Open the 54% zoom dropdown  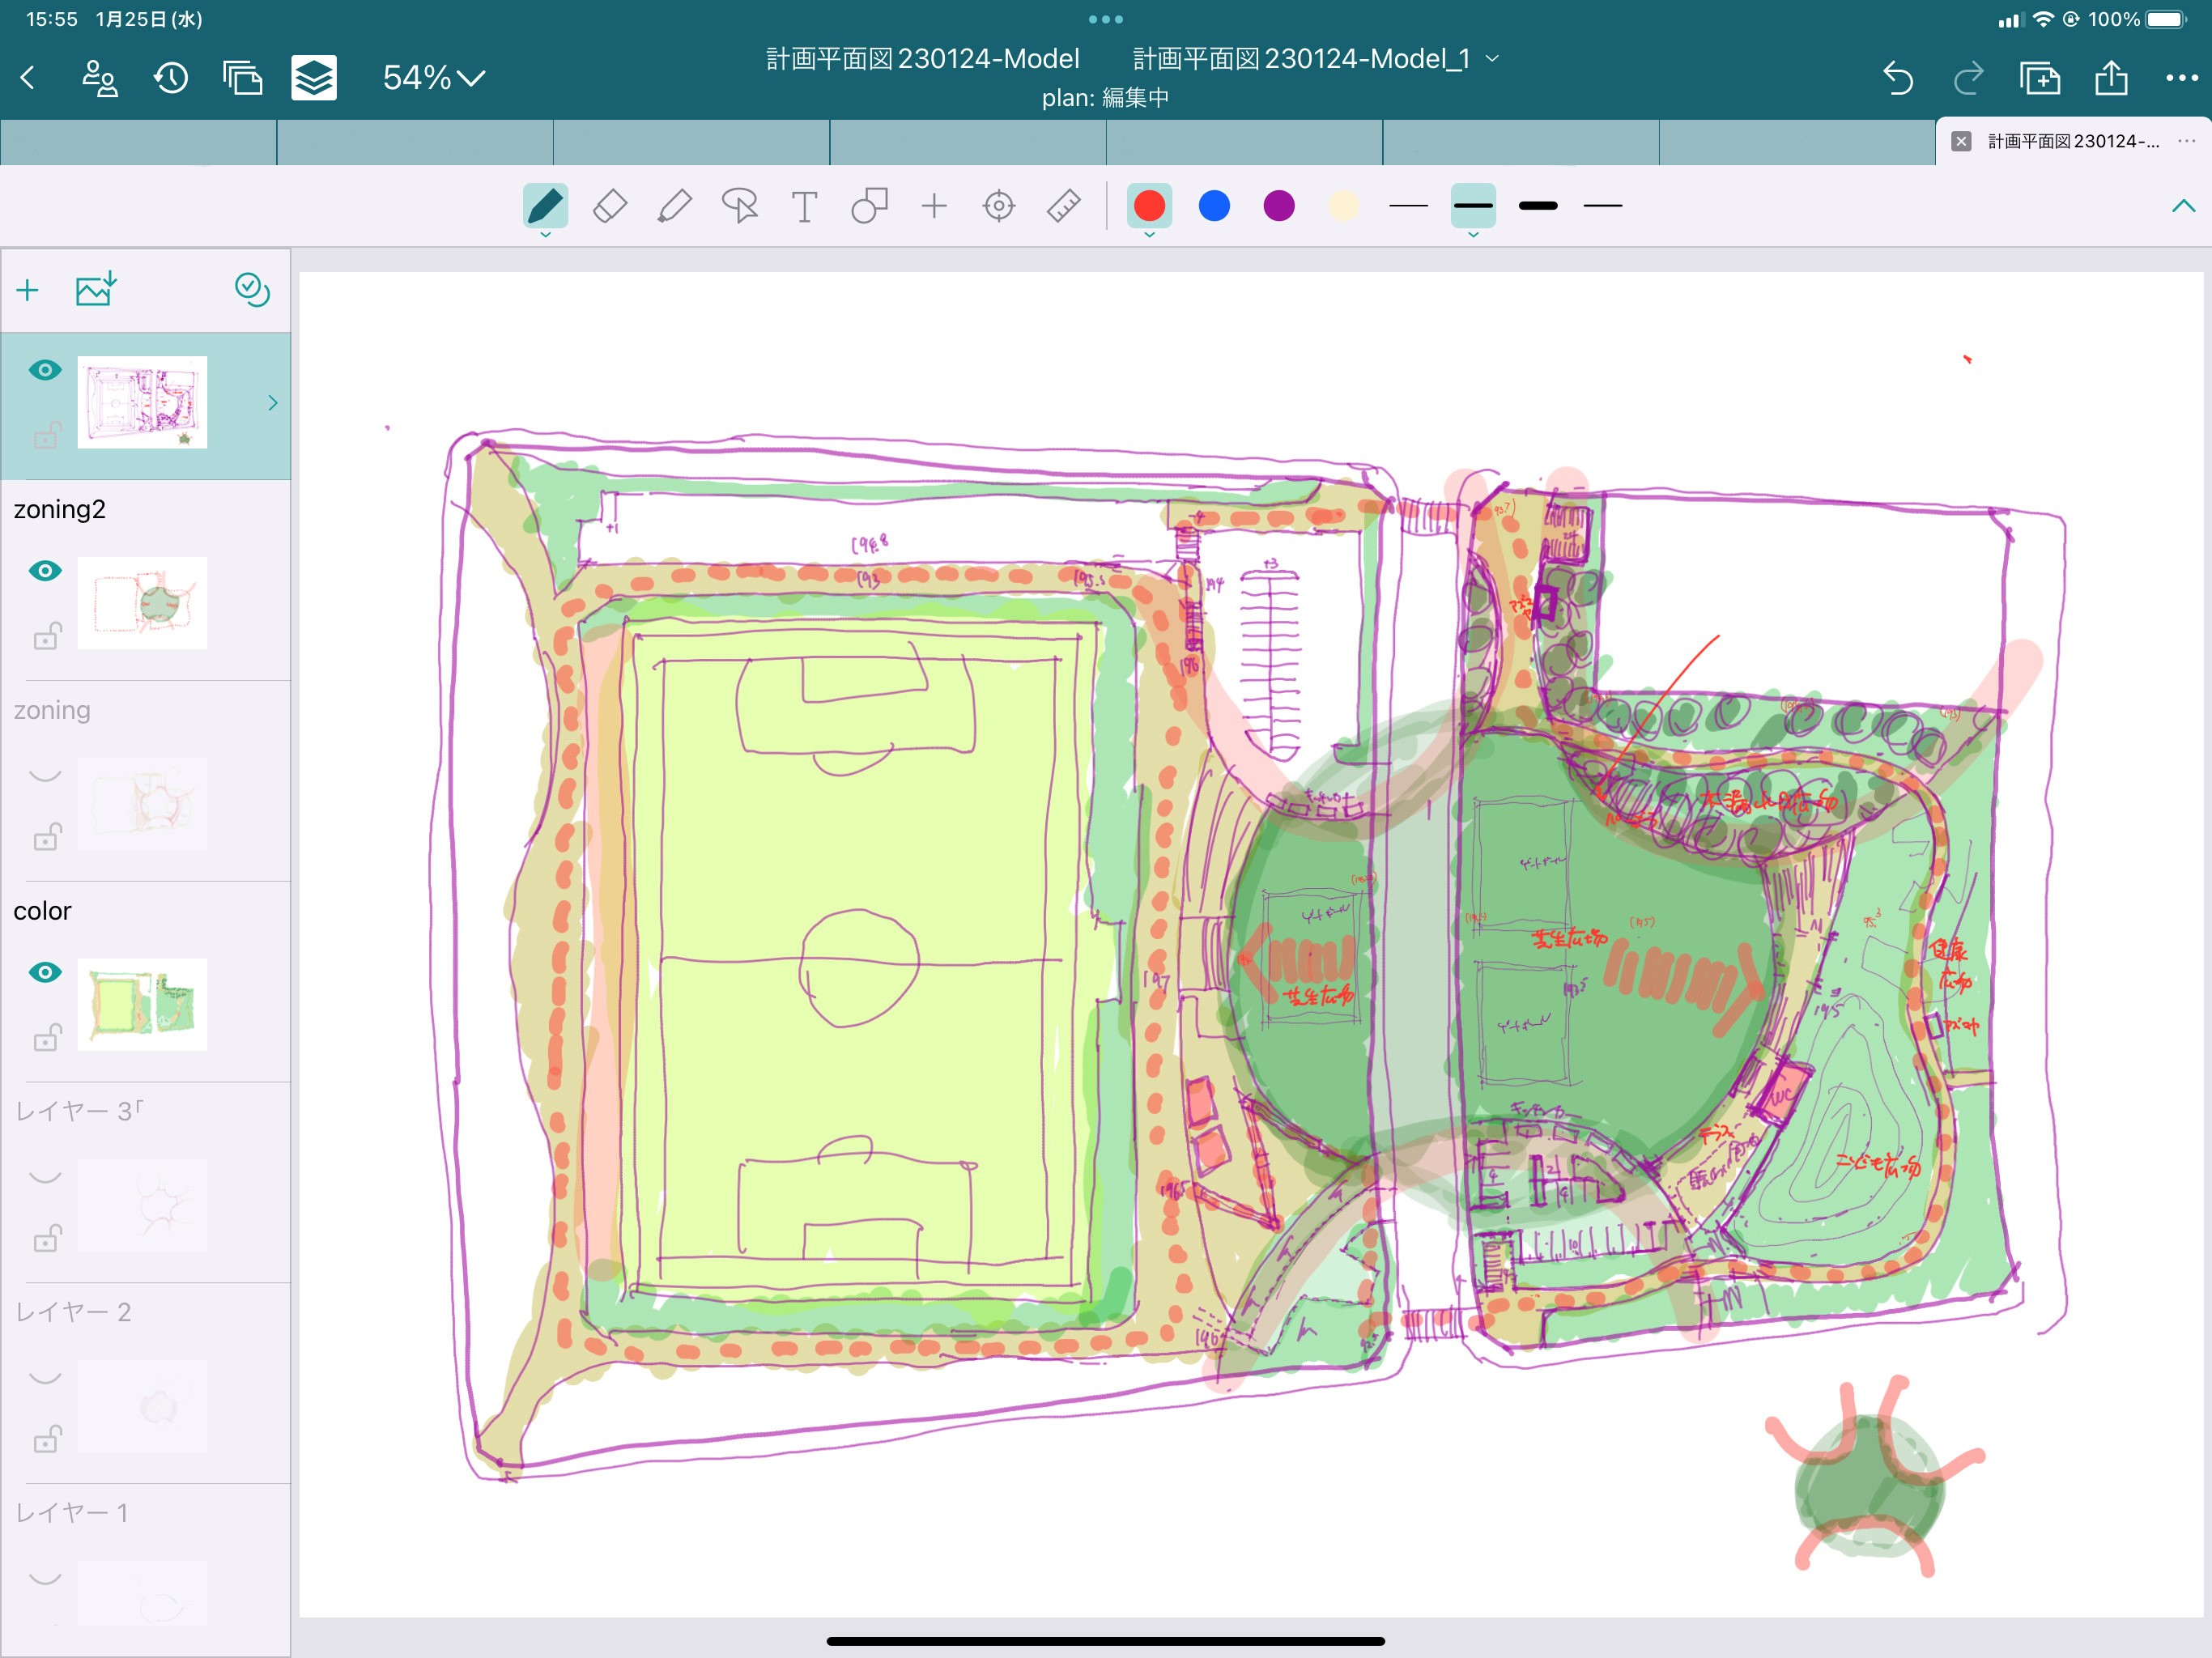433,78
